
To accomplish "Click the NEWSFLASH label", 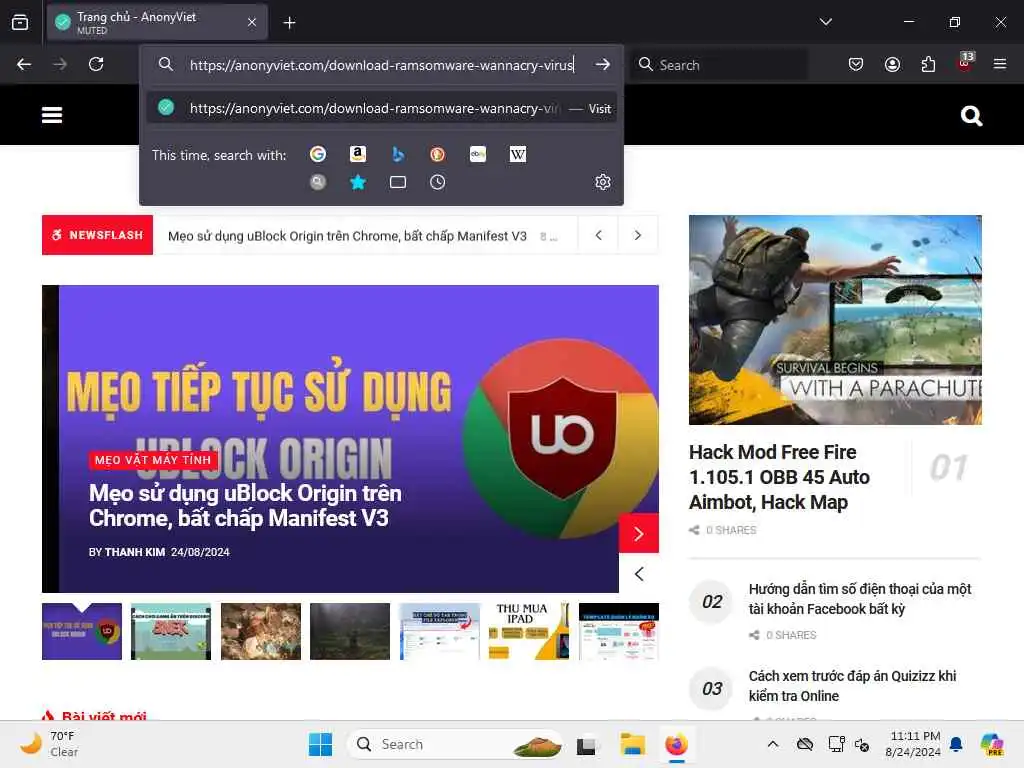I will coord(97,235).
